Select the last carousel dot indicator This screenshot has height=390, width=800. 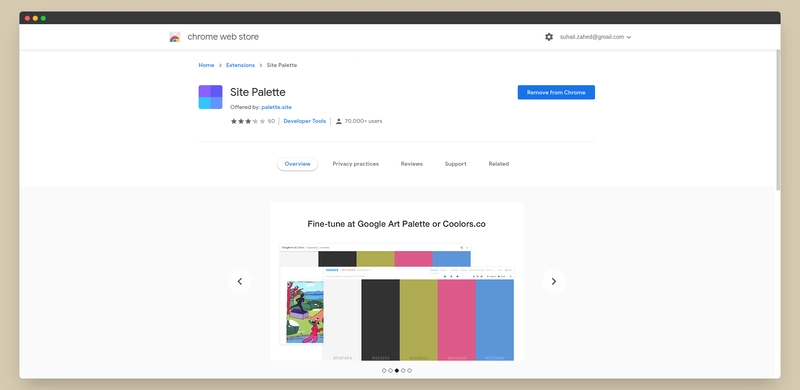tap(409, 371)
